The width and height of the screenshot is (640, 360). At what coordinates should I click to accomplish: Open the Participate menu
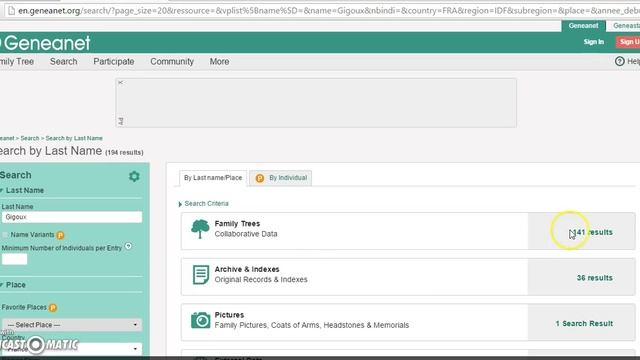coord(113,62)
